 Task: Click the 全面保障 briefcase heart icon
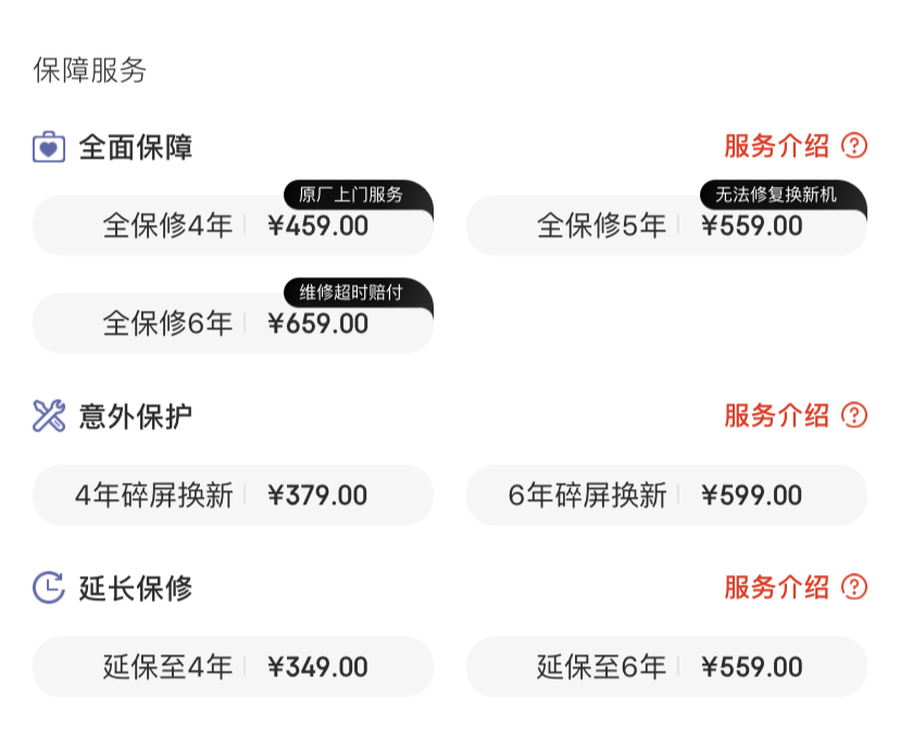point(49,147)
